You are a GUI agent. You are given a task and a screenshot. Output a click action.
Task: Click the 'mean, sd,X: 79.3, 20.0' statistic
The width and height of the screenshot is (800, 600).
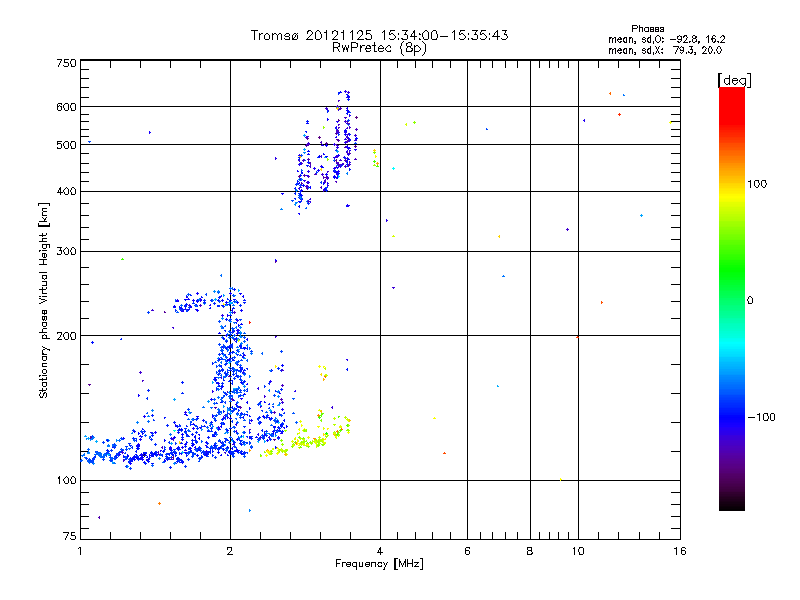[x=665, y=50]
